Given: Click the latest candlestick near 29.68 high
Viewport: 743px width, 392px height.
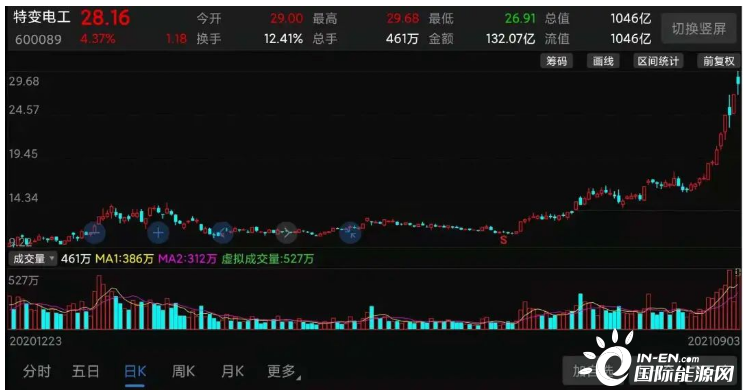Looking at the screenshot, I should pyautogui.click(x=738, y=82).
